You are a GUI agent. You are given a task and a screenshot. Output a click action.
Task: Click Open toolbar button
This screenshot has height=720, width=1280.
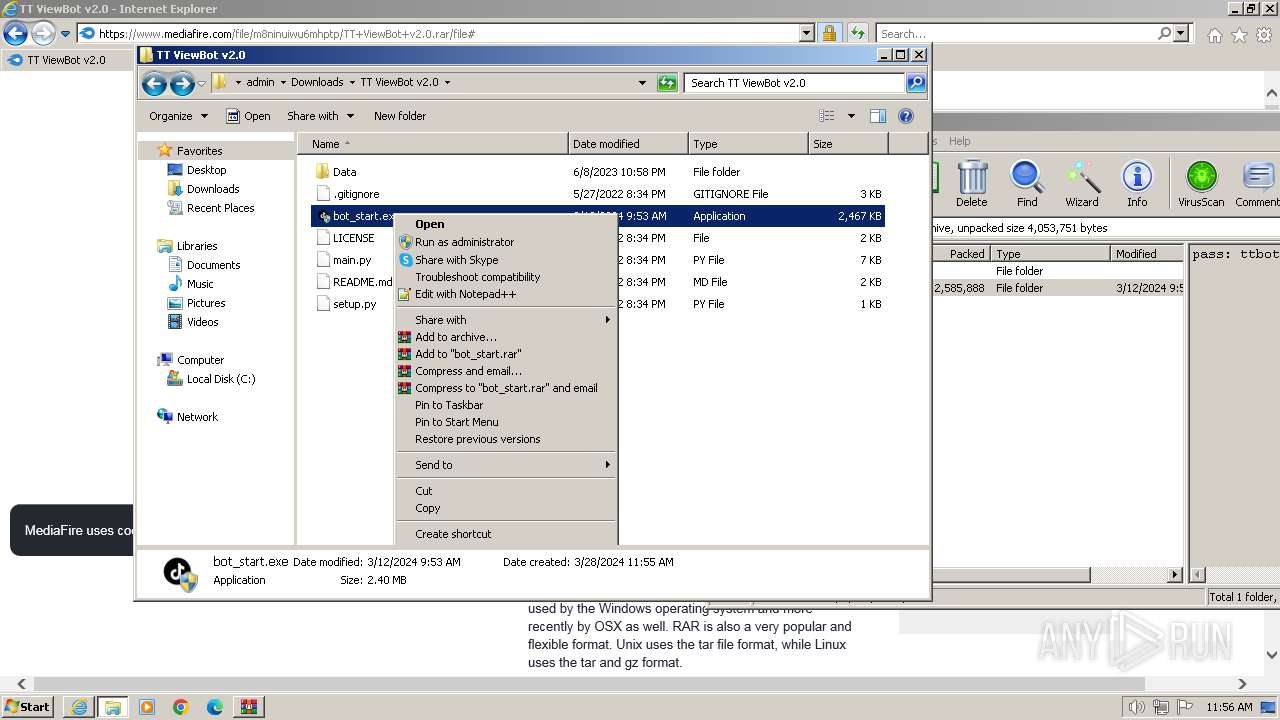tap(248, 116)
